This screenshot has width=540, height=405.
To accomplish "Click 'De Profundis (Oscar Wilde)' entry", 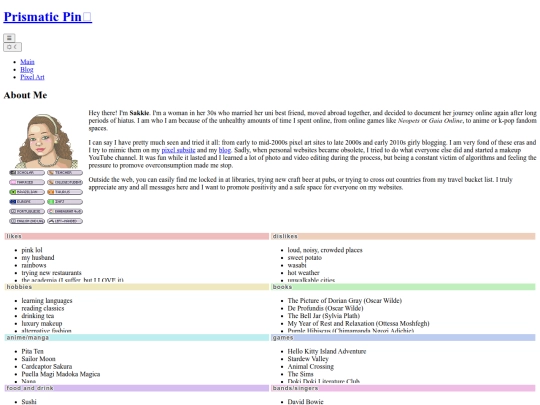I will click(325, 308).
